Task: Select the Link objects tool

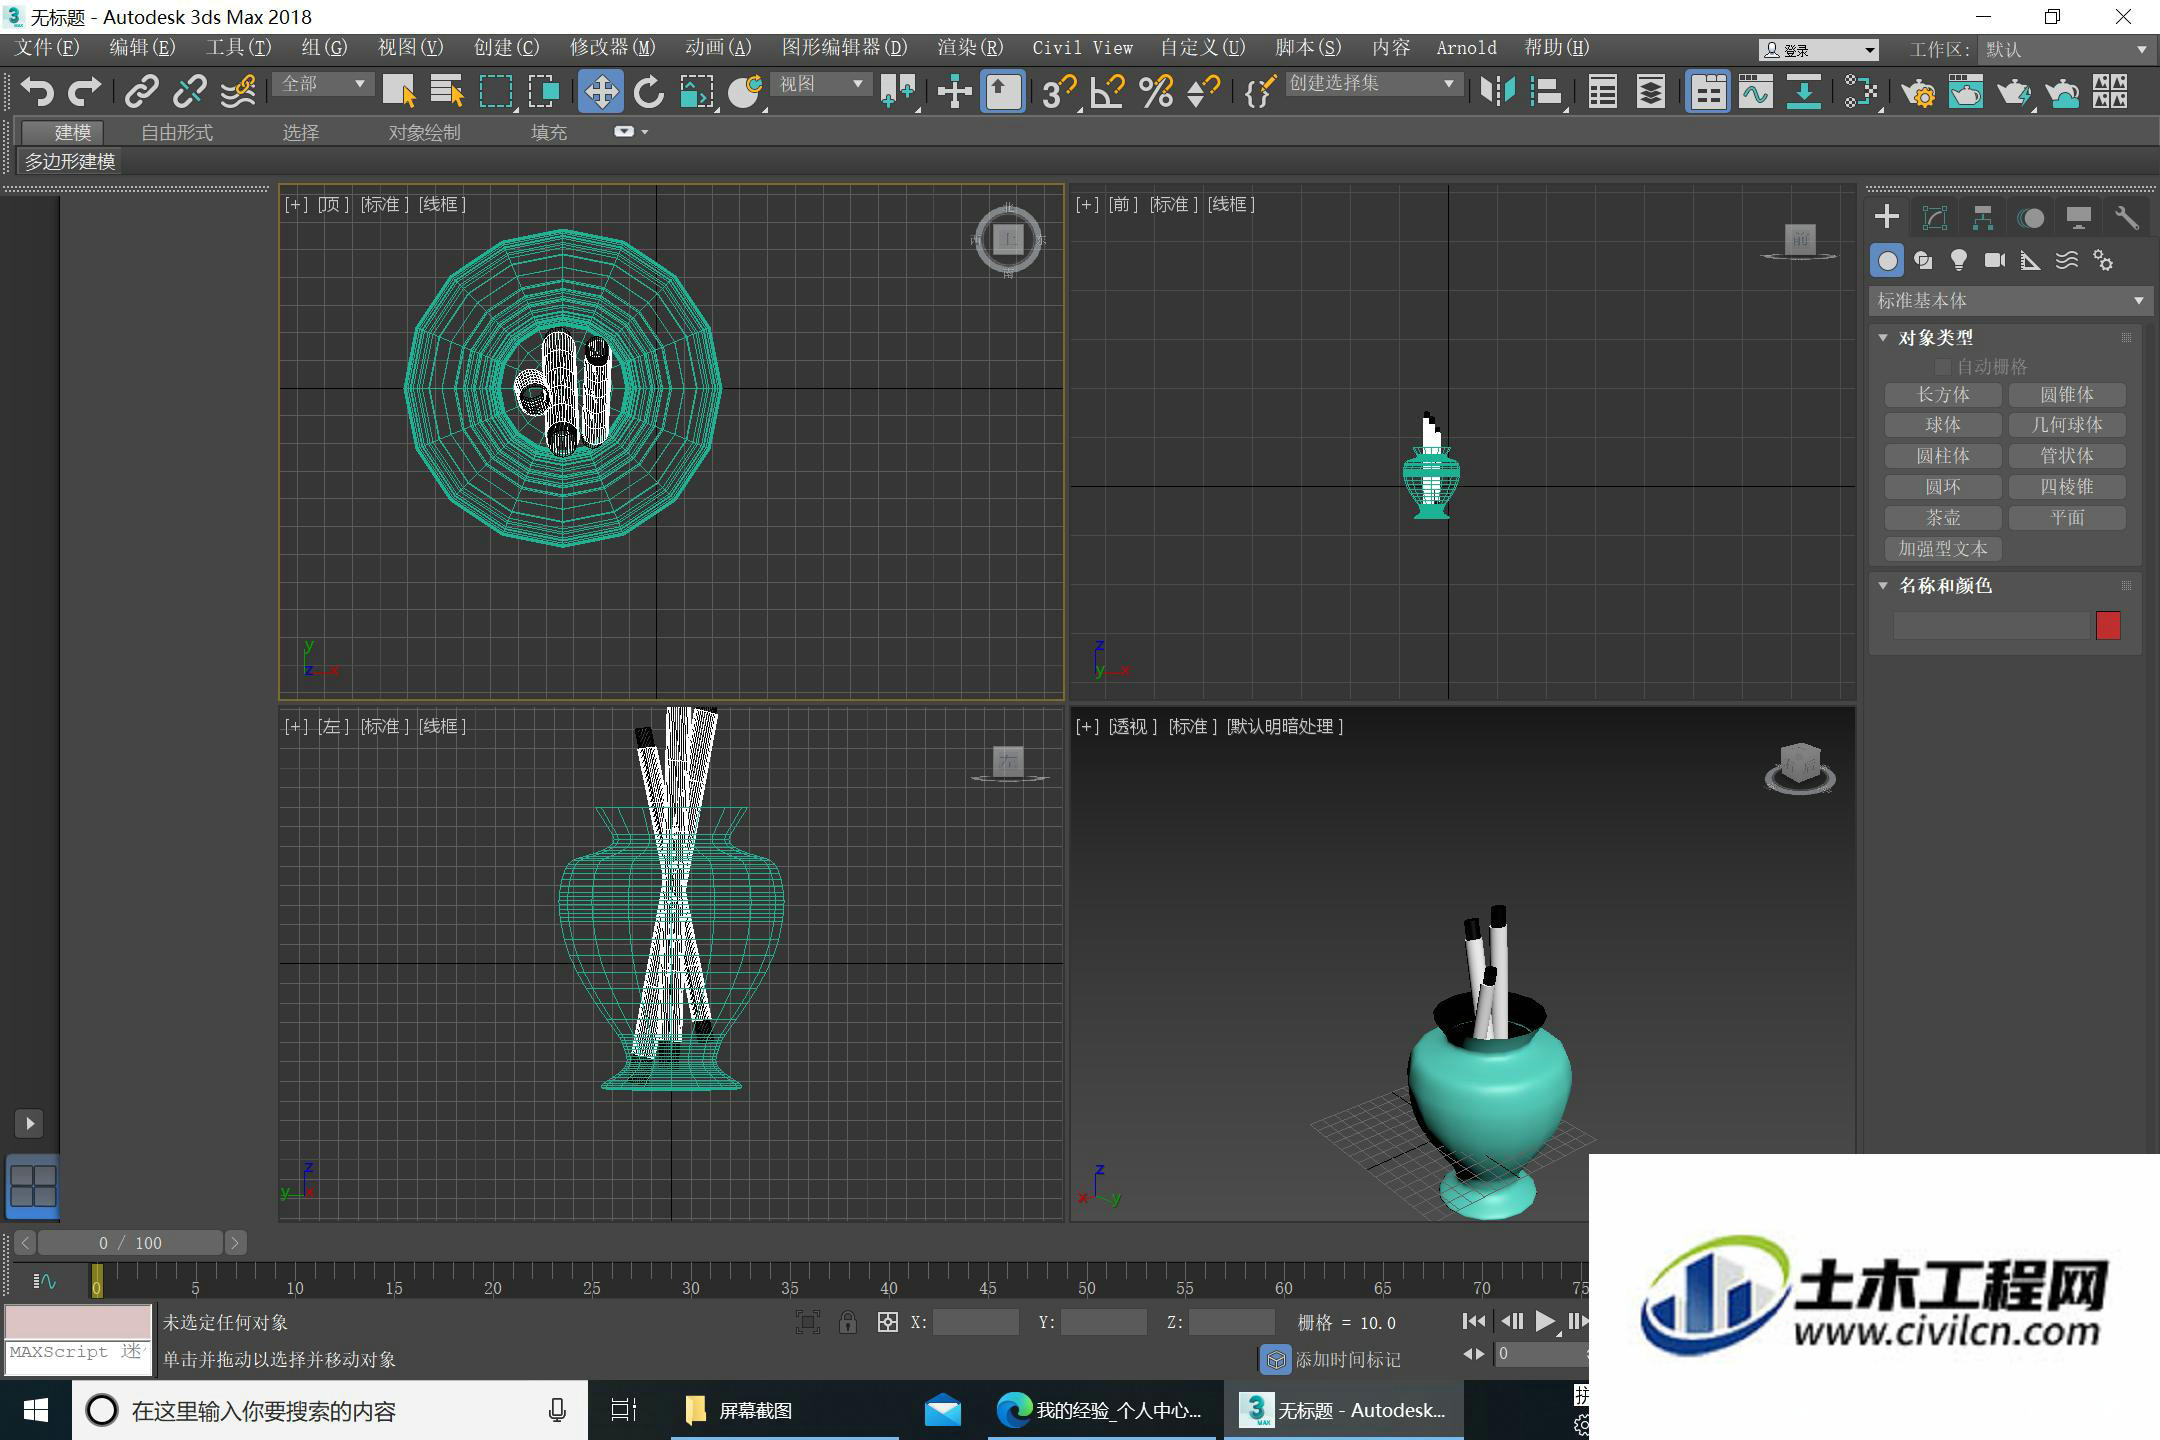Action: [141, 92]
